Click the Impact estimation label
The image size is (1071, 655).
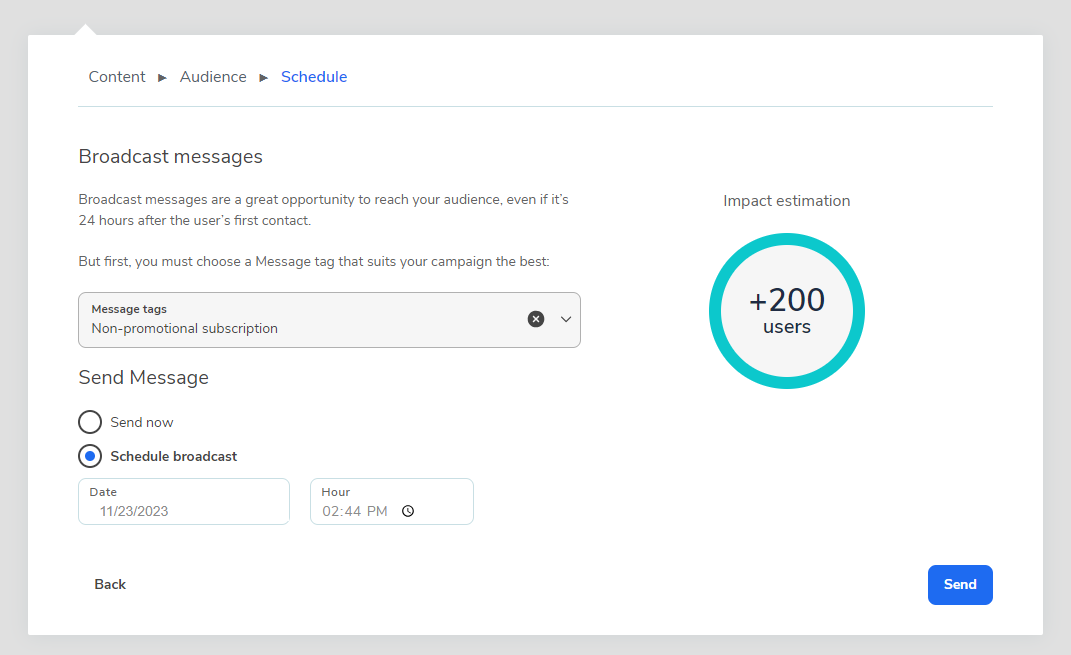[787, 201]
